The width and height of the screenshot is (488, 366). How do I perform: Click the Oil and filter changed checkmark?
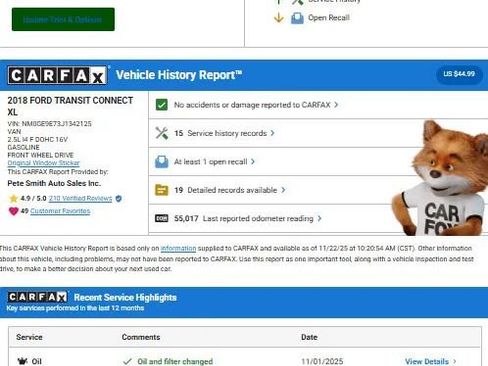[127, 361]
